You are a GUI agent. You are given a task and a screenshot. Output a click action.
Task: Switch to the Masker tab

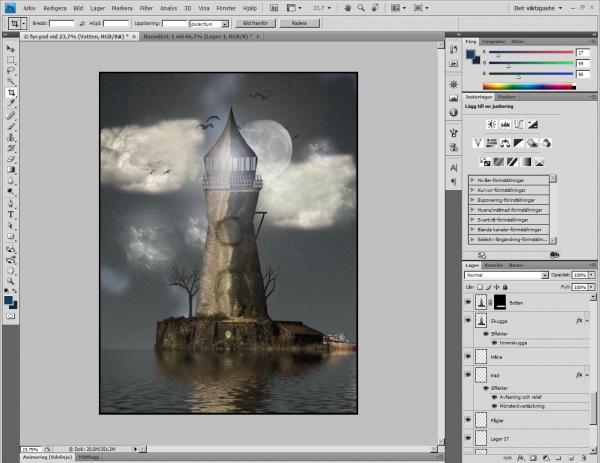(506, 97)
